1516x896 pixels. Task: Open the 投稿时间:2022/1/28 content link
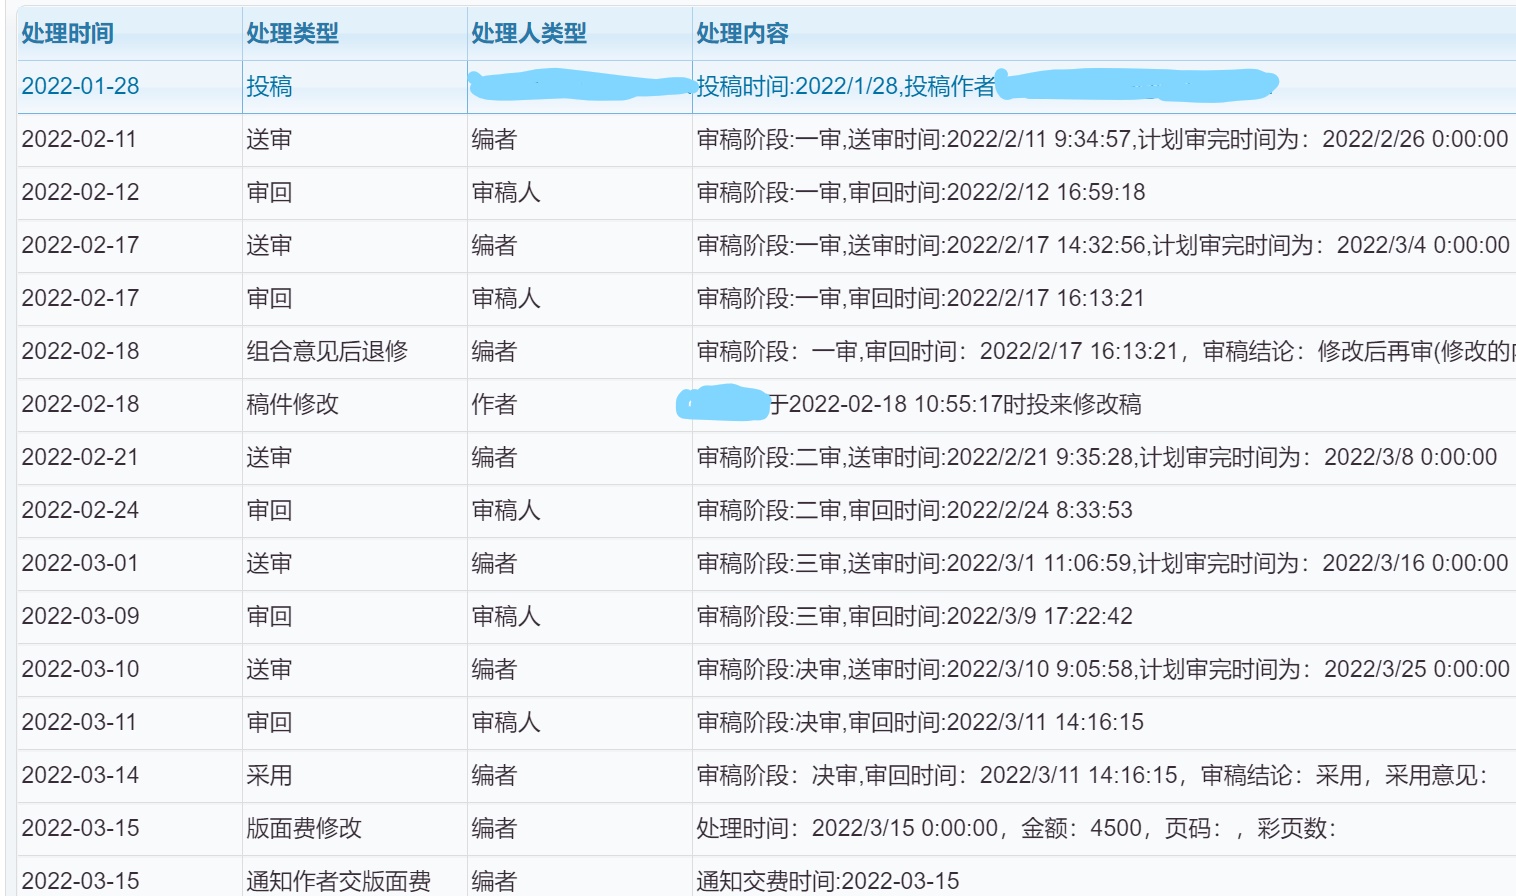point(845,87)
